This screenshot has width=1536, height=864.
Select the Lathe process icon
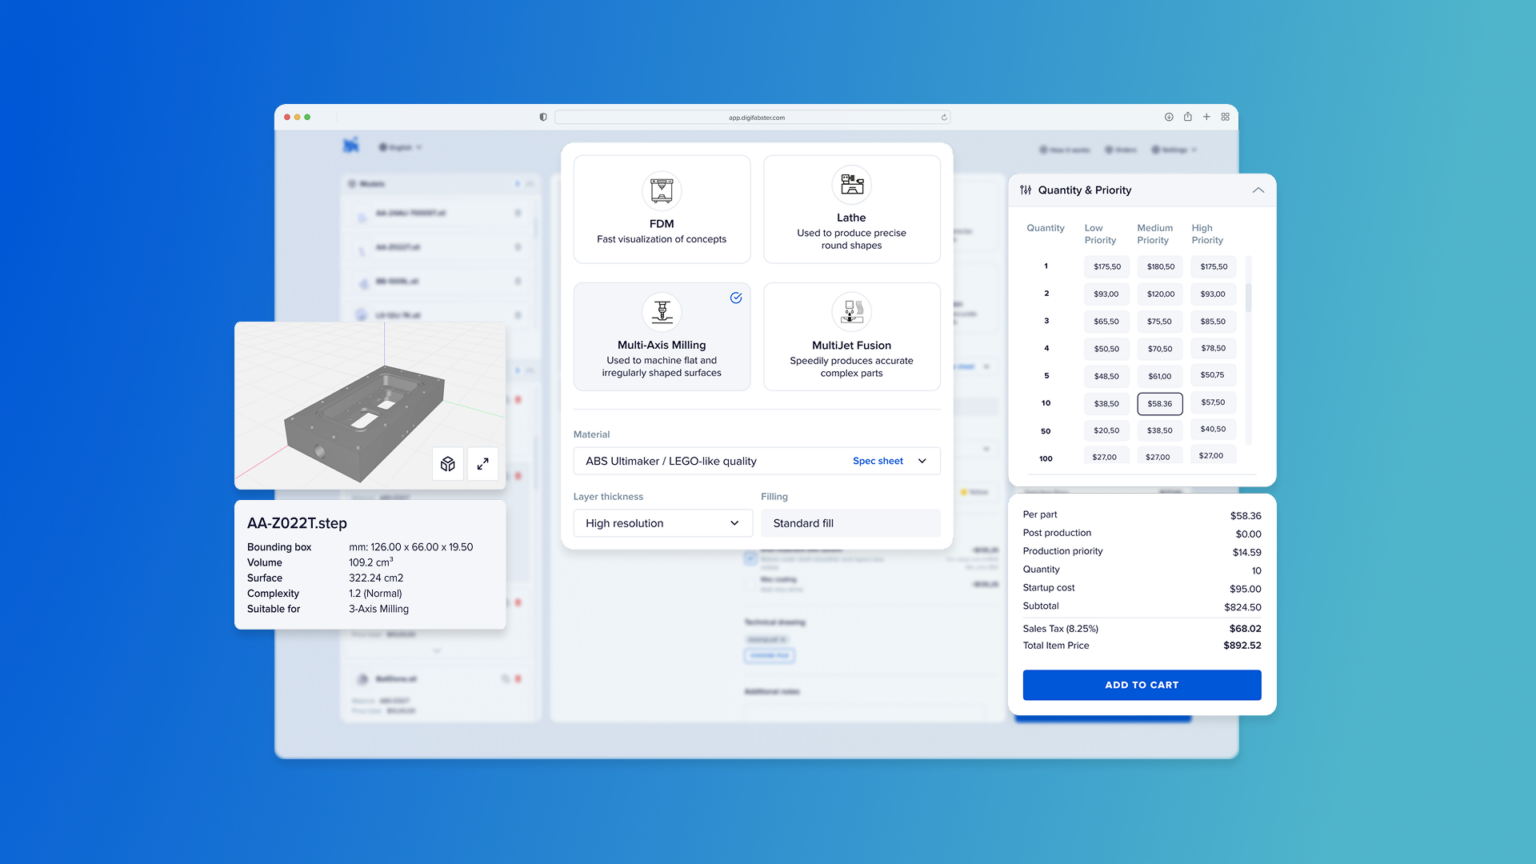851,184
